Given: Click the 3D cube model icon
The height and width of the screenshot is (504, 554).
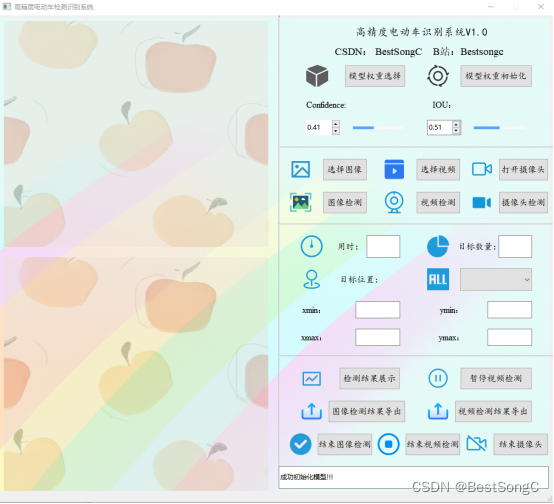Looking at the screenshot, I should tap(317, 76).
